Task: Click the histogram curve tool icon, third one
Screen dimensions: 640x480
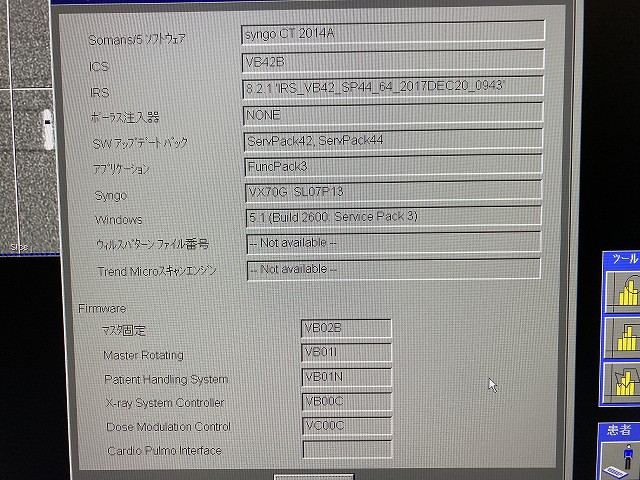Action: tap(623, 382)
